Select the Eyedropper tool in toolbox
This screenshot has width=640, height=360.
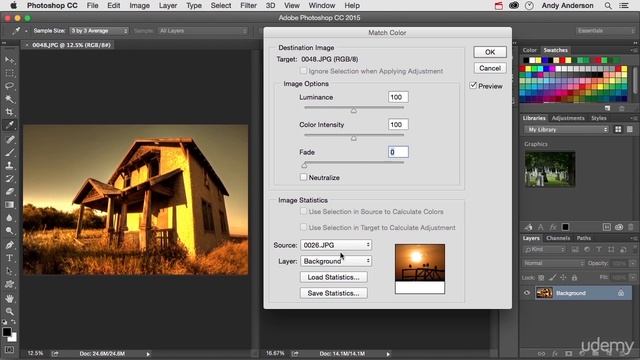point(9,125)
